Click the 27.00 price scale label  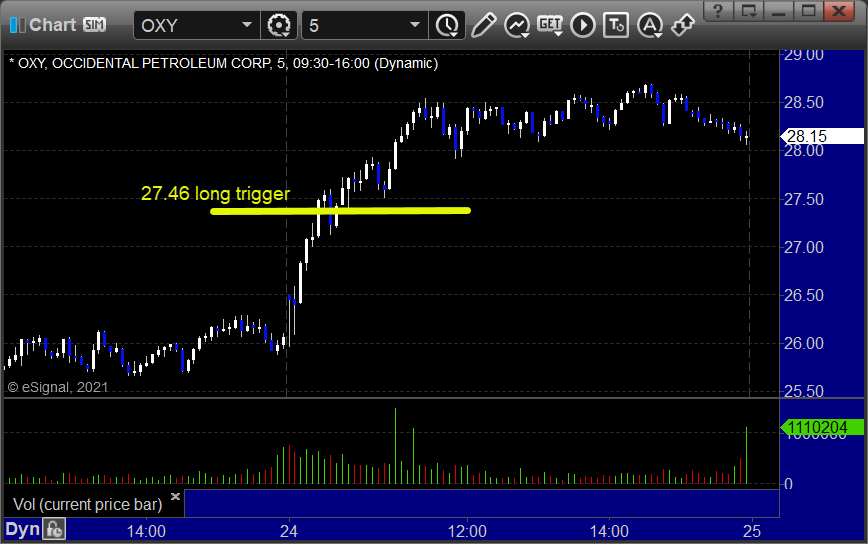coord(804,247)
